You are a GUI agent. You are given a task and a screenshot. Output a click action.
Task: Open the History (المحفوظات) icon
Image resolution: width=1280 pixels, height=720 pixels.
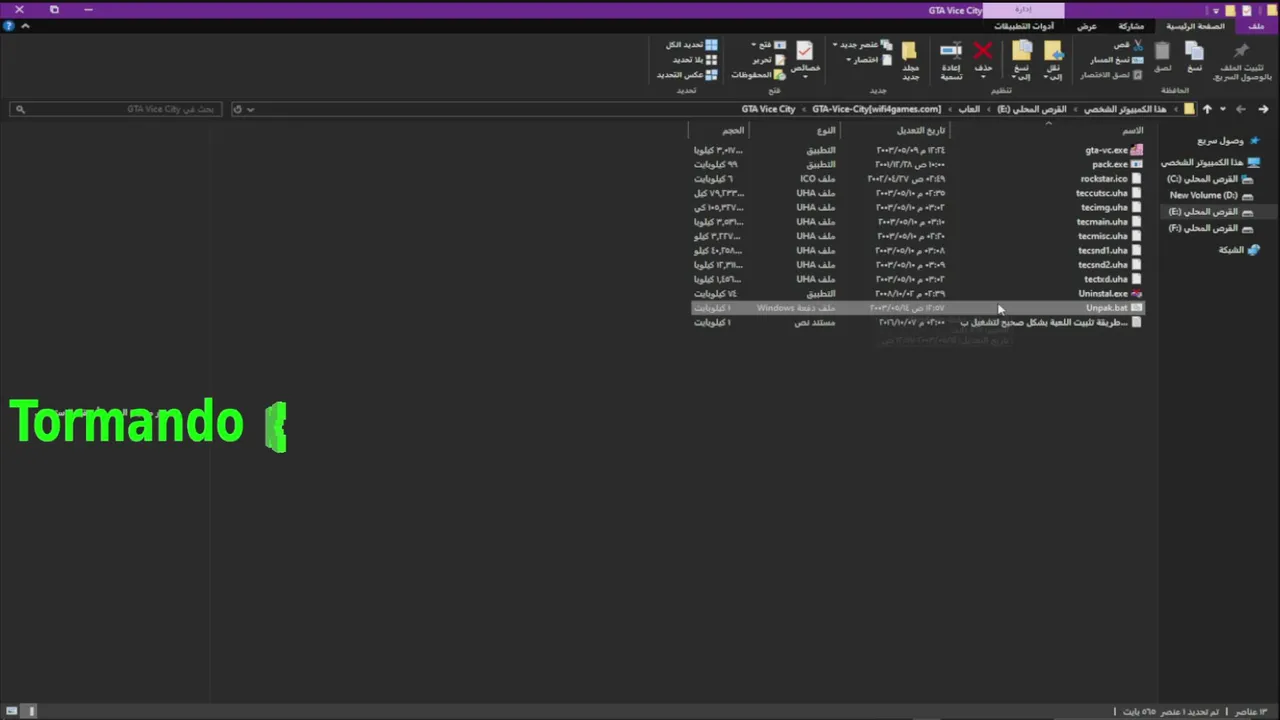779,75
